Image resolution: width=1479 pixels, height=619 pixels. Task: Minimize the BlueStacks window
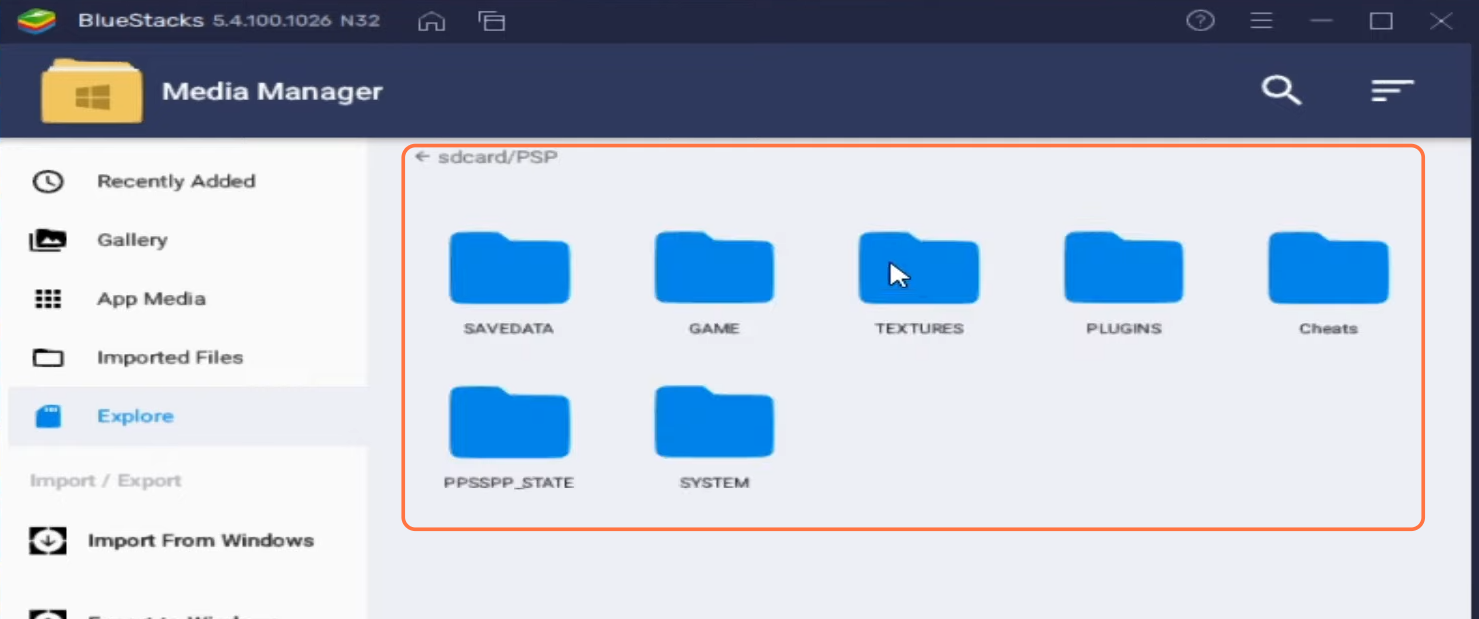coord(1322,21)
